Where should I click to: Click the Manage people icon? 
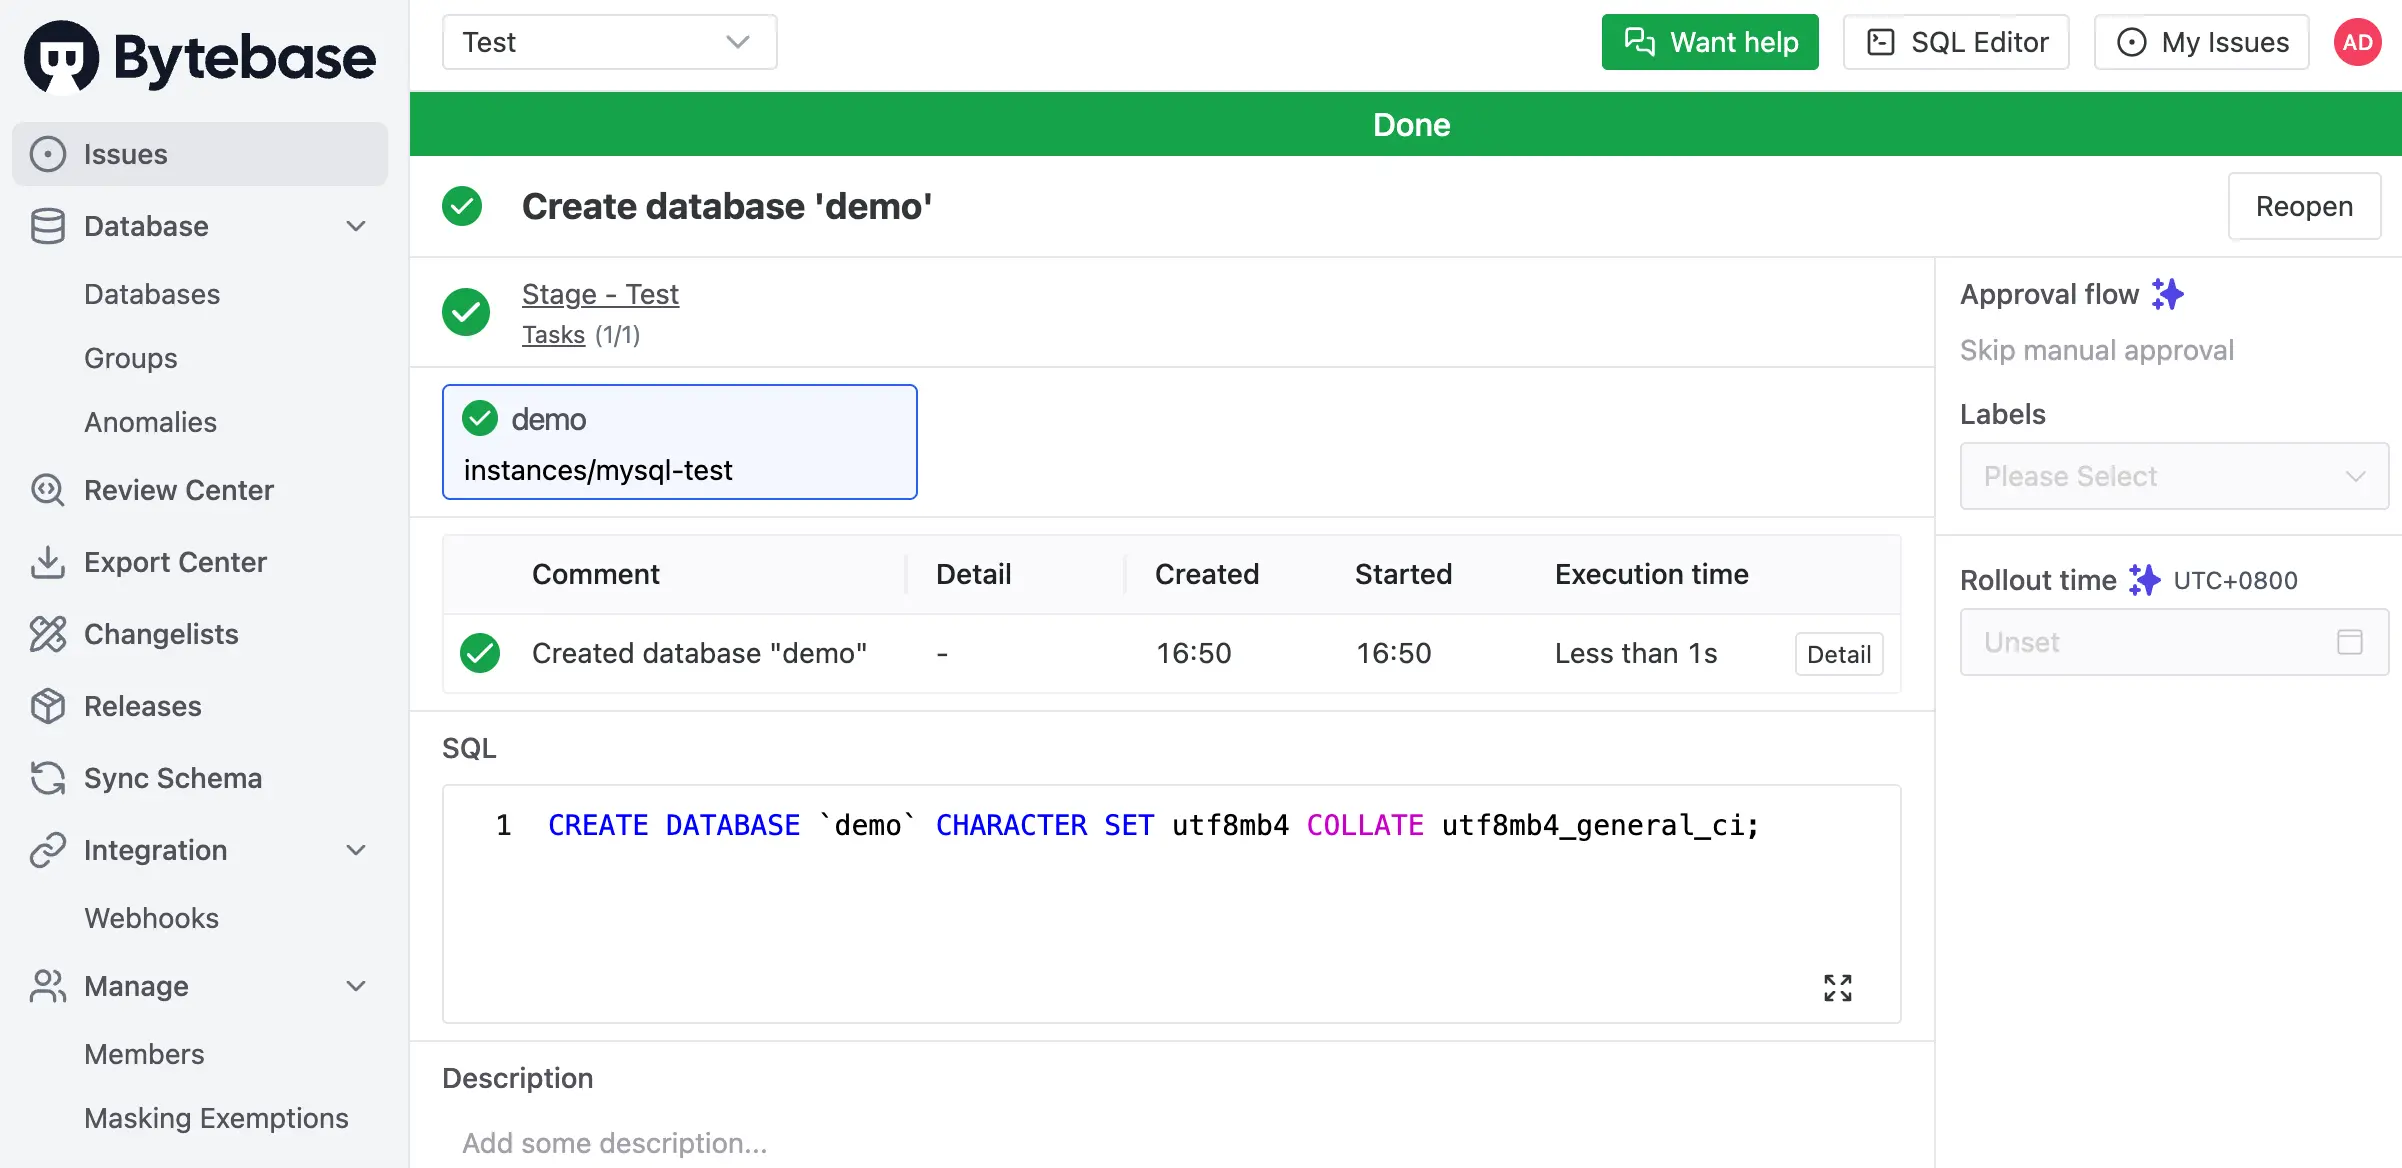pyautogui.click(x=48, y=986)
